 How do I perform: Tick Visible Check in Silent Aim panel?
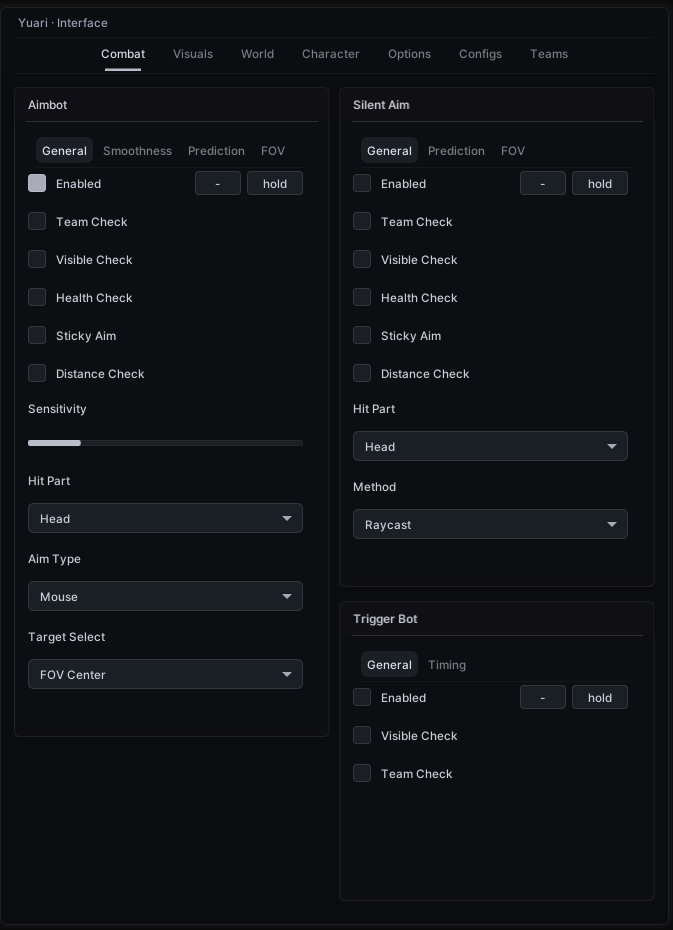coord(362,259)
